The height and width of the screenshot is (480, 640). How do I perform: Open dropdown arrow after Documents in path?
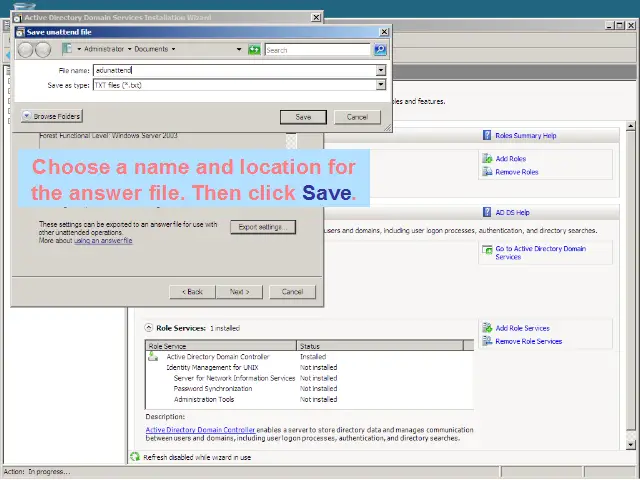coord(173,49)
